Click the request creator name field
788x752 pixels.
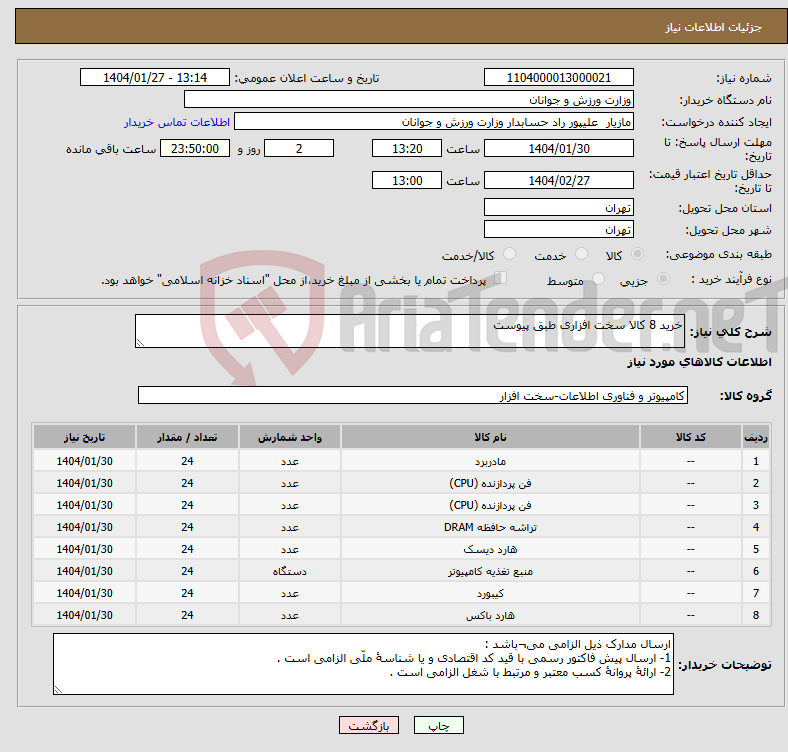pos(434,122)
